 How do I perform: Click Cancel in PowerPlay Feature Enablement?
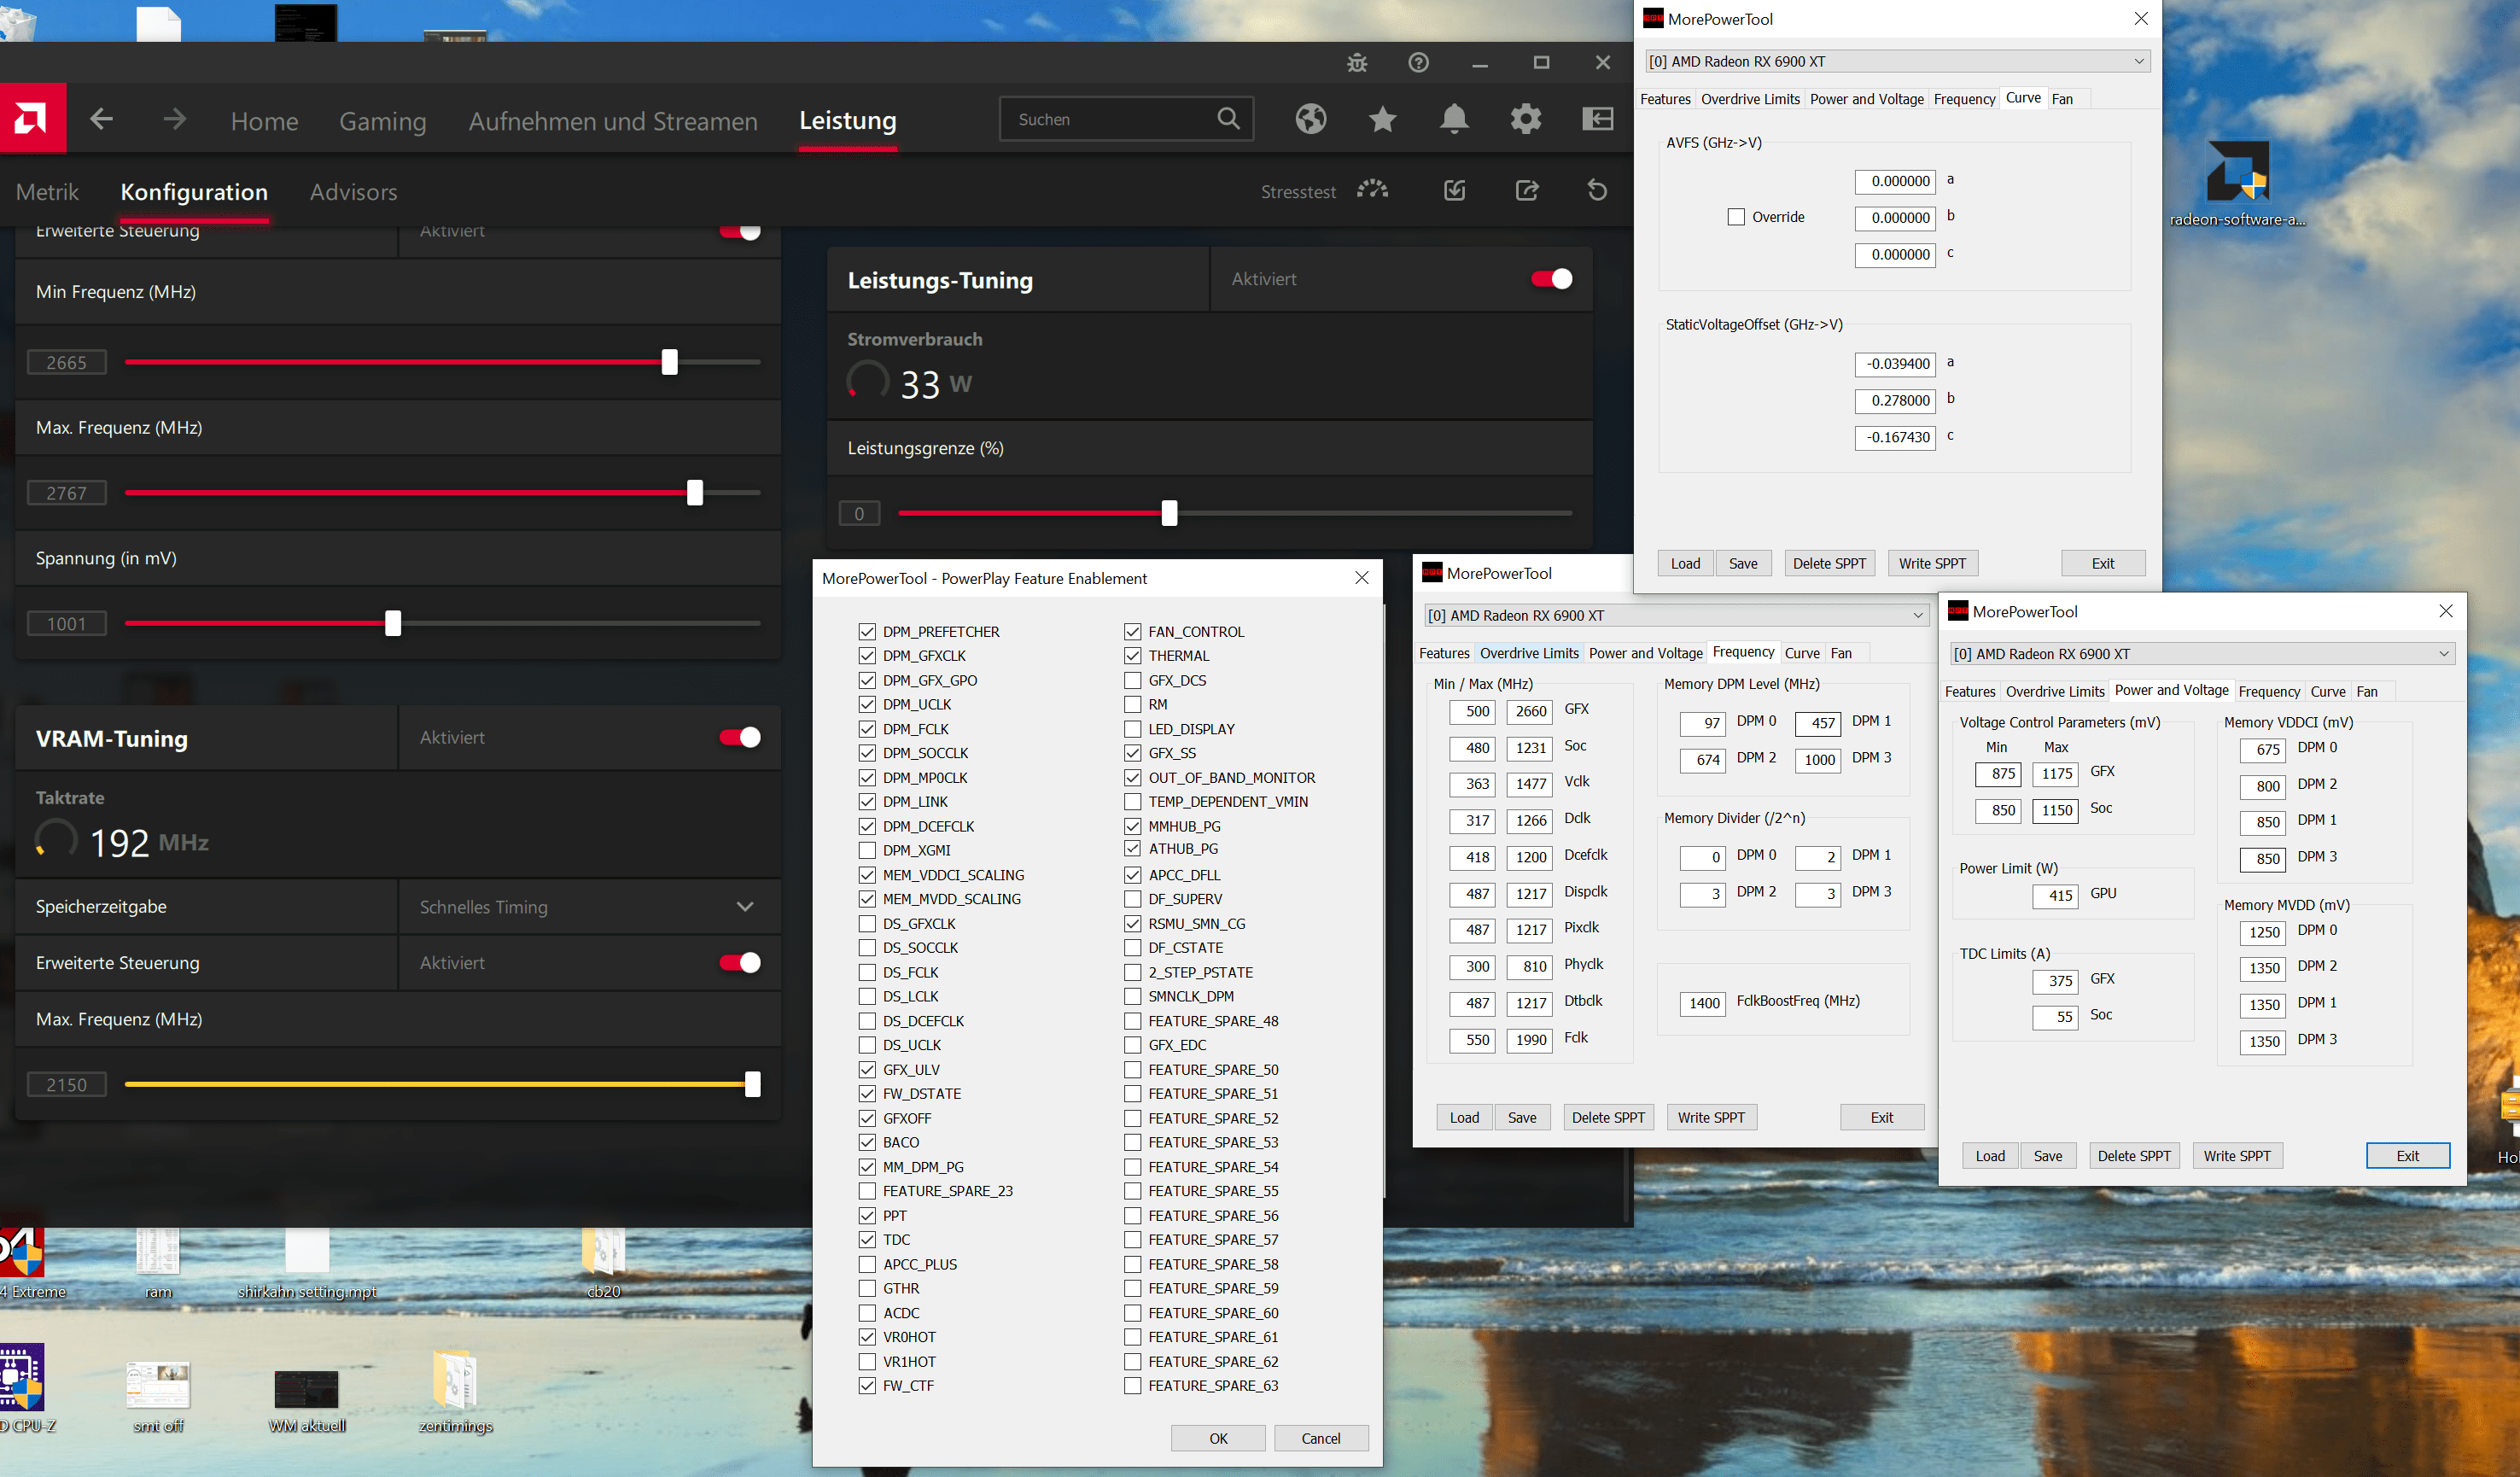click(x=1320, y=1438)
